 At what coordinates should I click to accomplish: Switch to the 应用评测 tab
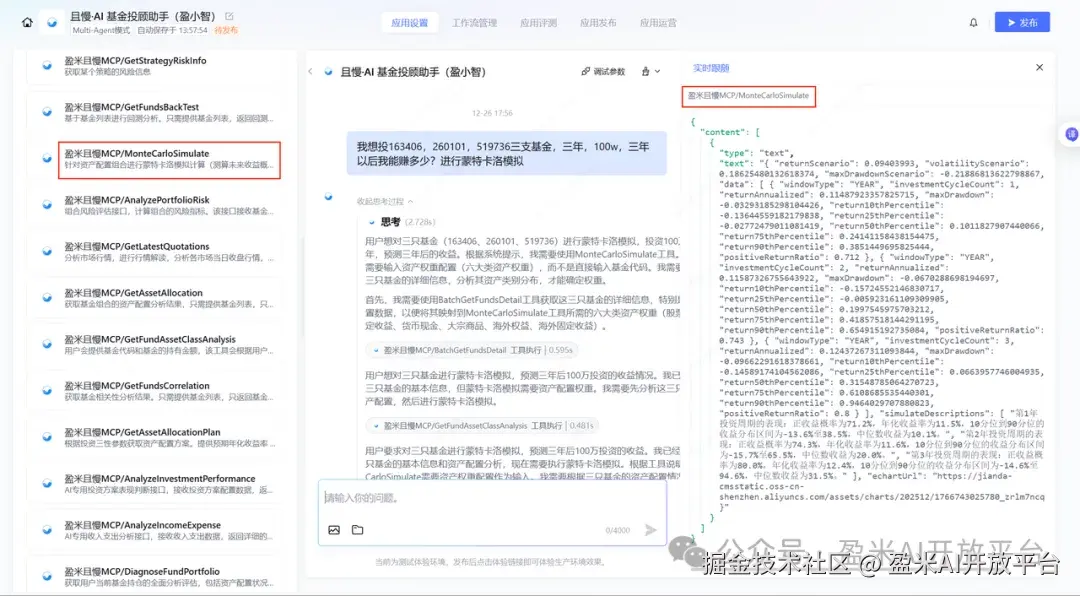click(541, 21)
